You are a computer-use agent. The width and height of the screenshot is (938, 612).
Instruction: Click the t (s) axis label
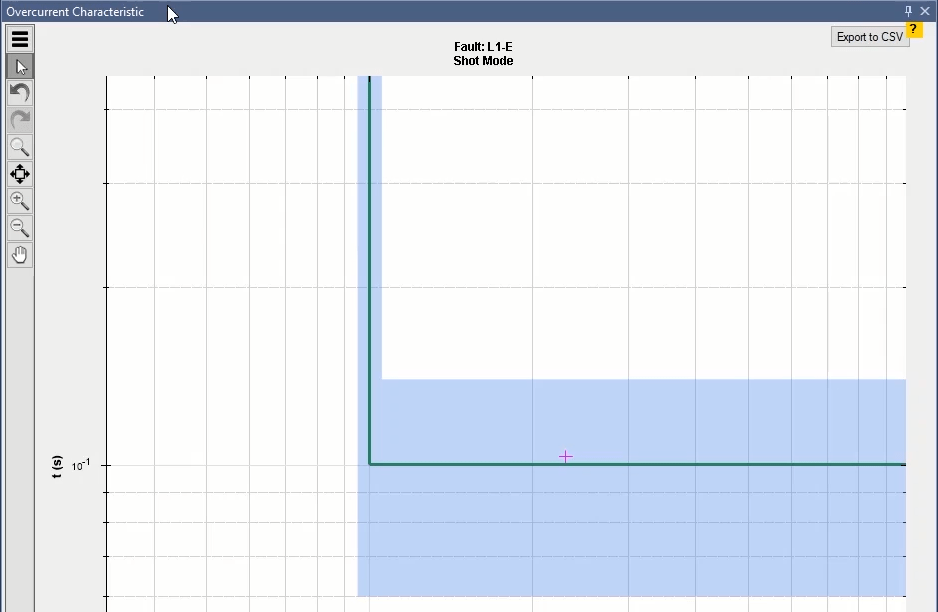(x=57, y=467)
